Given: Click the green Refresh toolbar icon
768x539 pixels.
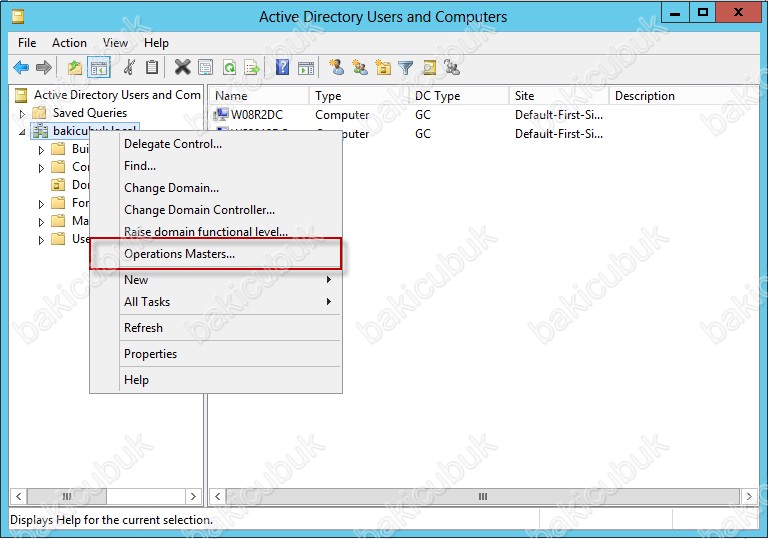Looking at the screenshot, I should pos(229,67).
